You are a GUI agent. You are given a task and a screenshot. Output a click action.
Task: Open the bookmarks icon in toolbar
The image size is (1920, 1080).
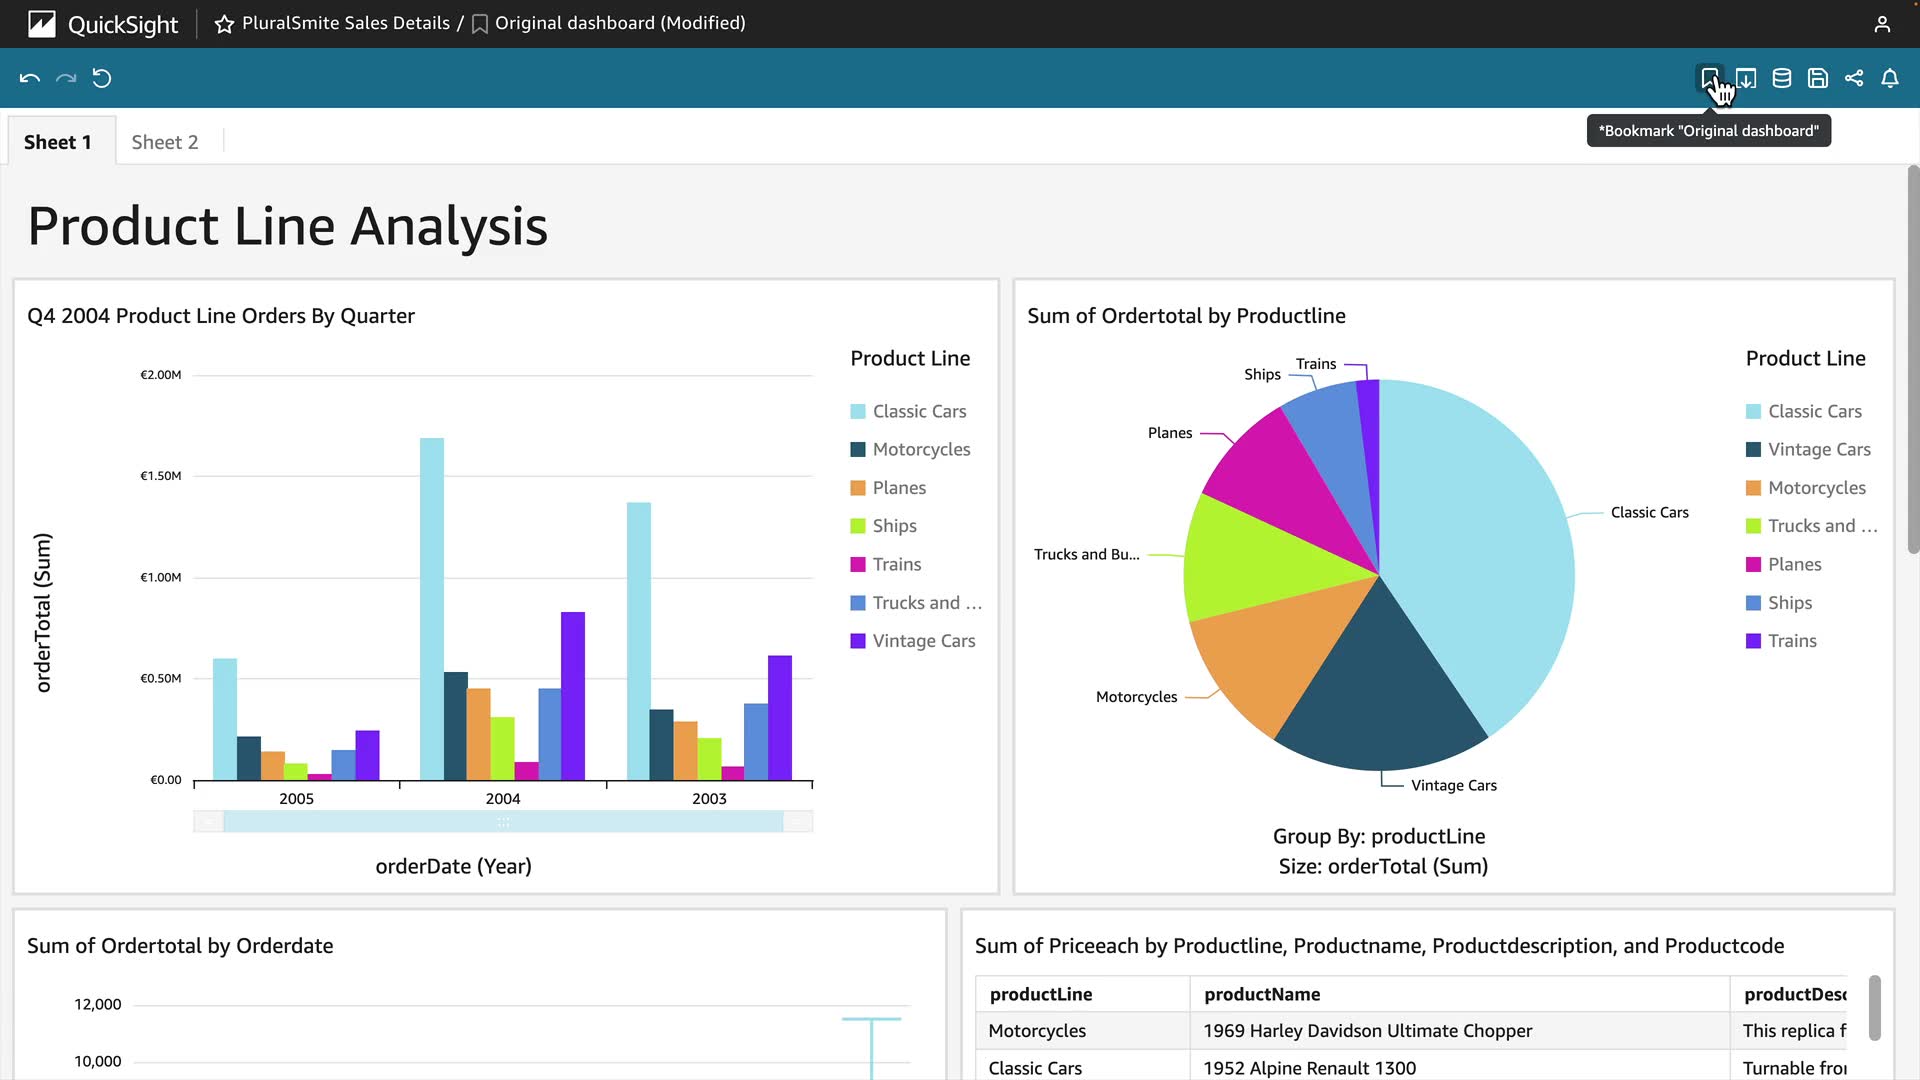pyautogui.click(x=1709, y=78)
